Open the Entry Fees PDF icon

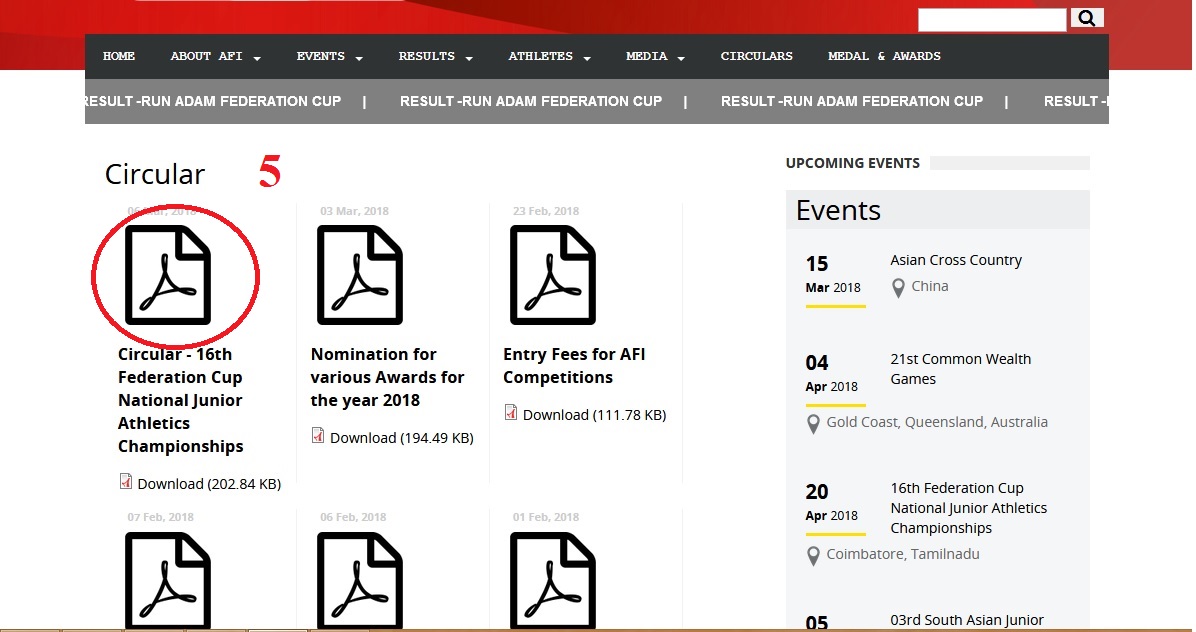coord(553,274)
